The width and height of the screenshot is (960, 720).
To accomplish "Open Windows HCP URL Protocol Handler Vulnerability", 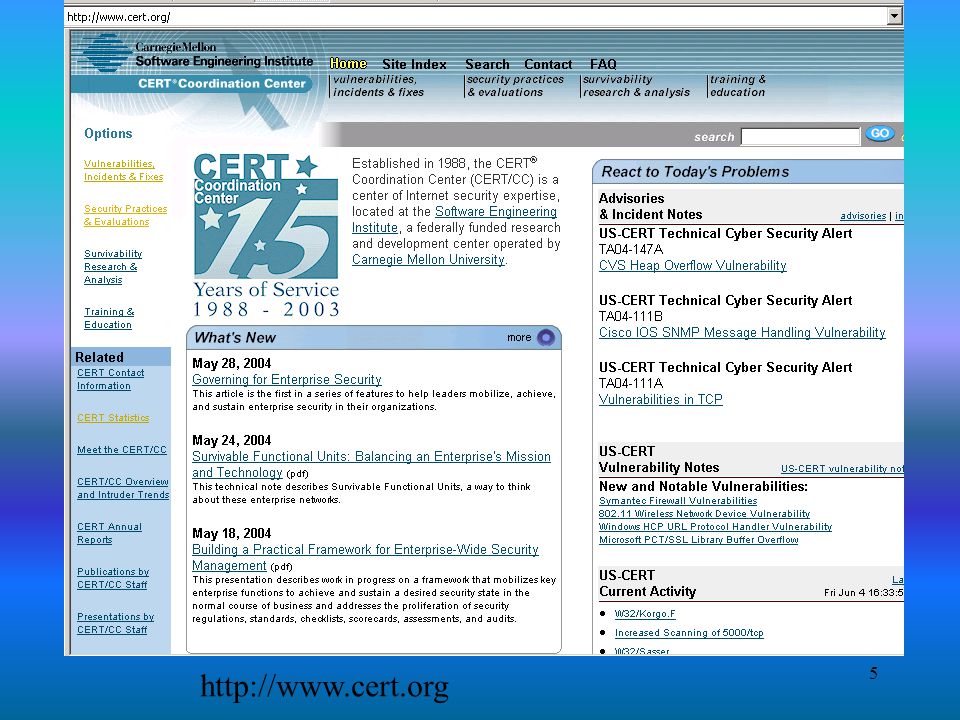I will (x=715, y=527).
